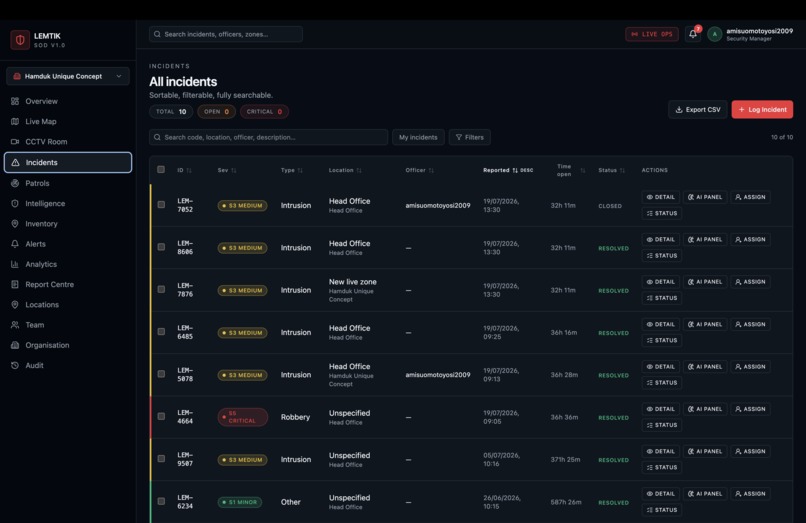Check the box for incident LEM-8606
The width and height of the screenshot is (806, 523).
161,247
